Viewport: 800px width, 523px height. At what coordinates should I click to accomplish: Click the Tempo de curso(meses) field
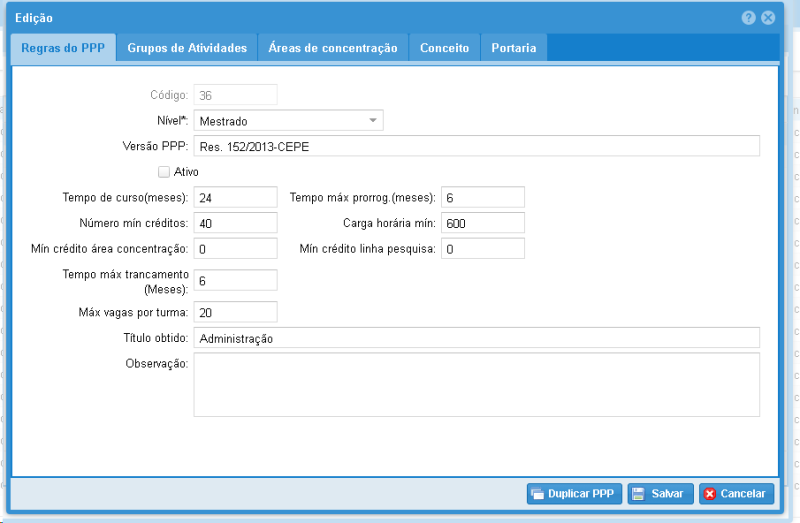(x=235, y=198)
